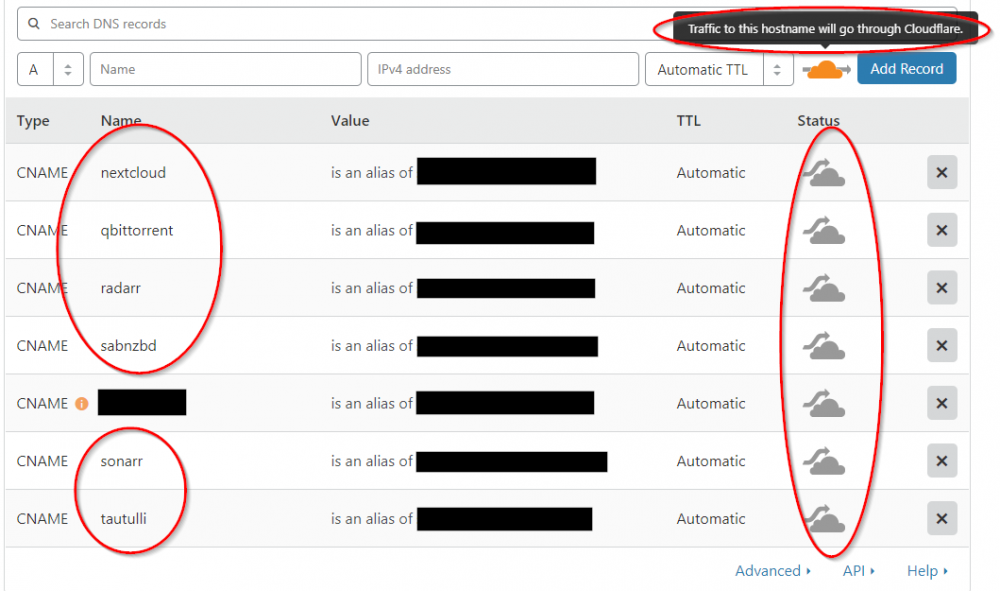Click the search magnifier icon
1000x591 pixels.
(34, 24)
